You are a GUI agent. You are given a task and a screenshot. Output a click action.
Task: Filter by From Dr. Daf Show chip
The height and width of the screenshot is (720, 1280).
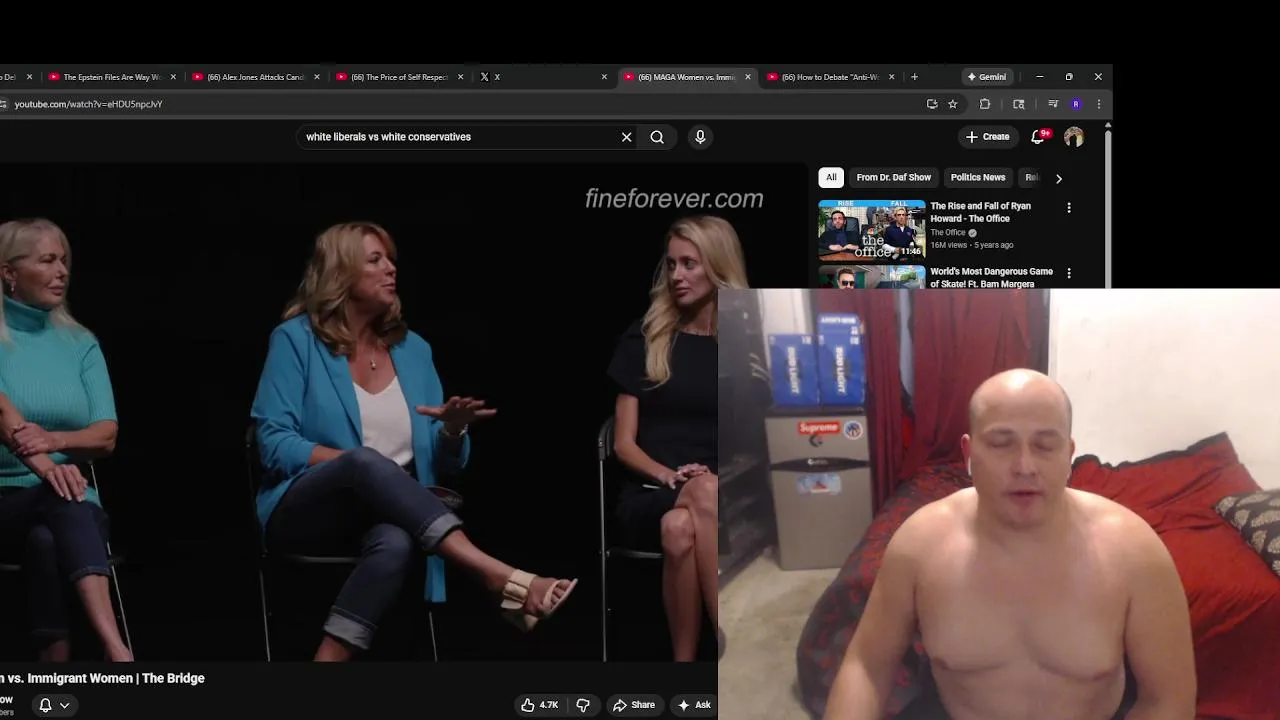point(893,178)
